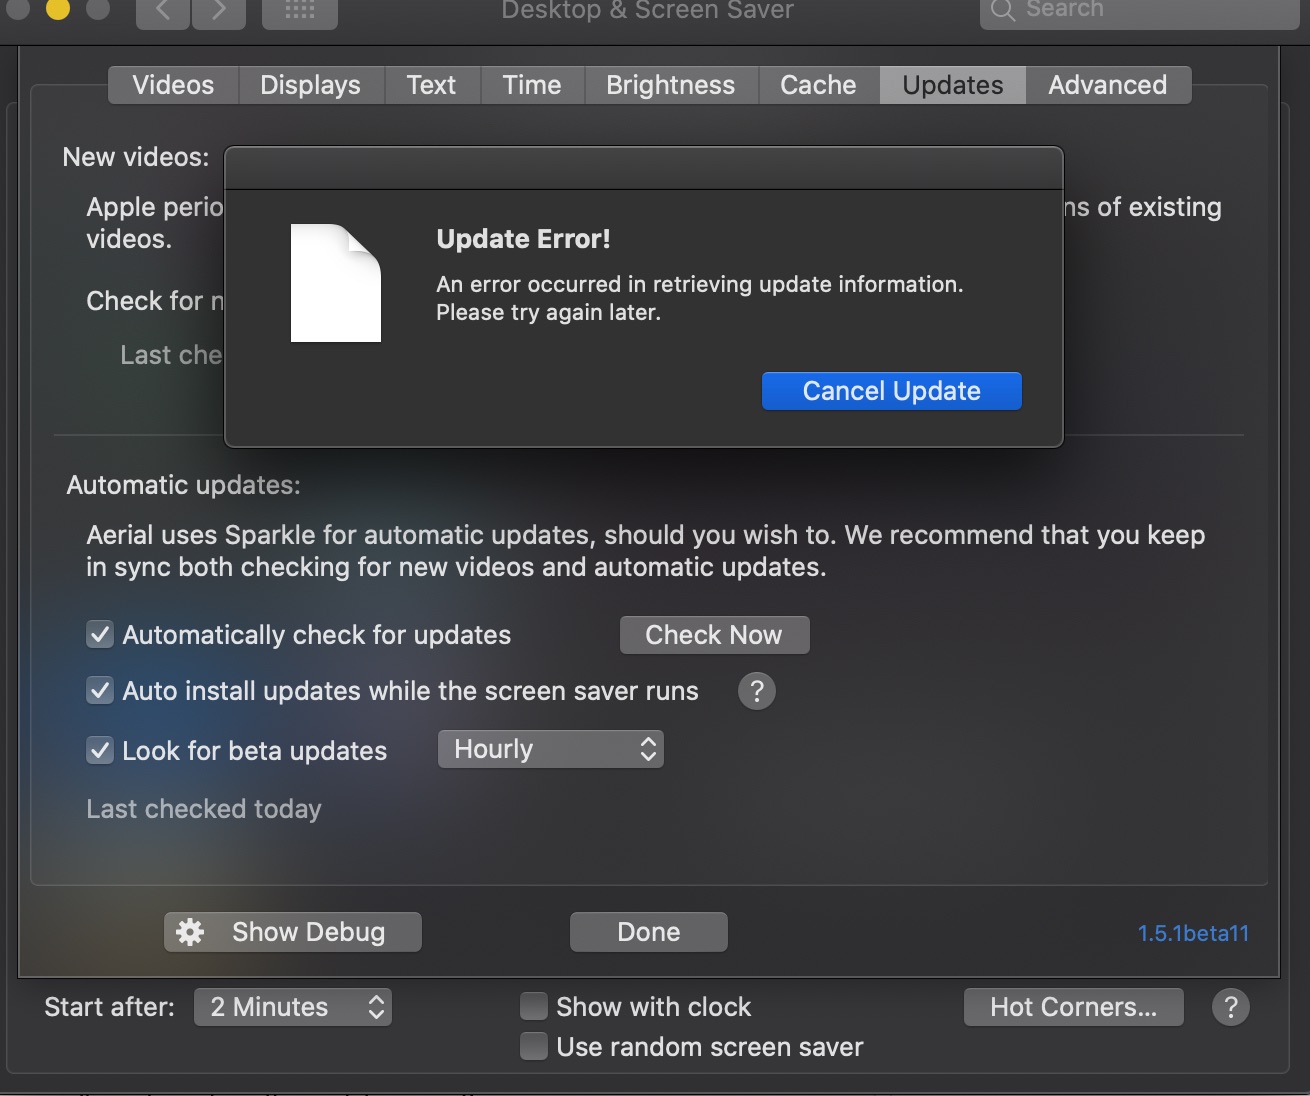Click the back navigation arrow in the toolbar
Image resolution: width=1310 pixels, height=1096 pixels.
163,11
